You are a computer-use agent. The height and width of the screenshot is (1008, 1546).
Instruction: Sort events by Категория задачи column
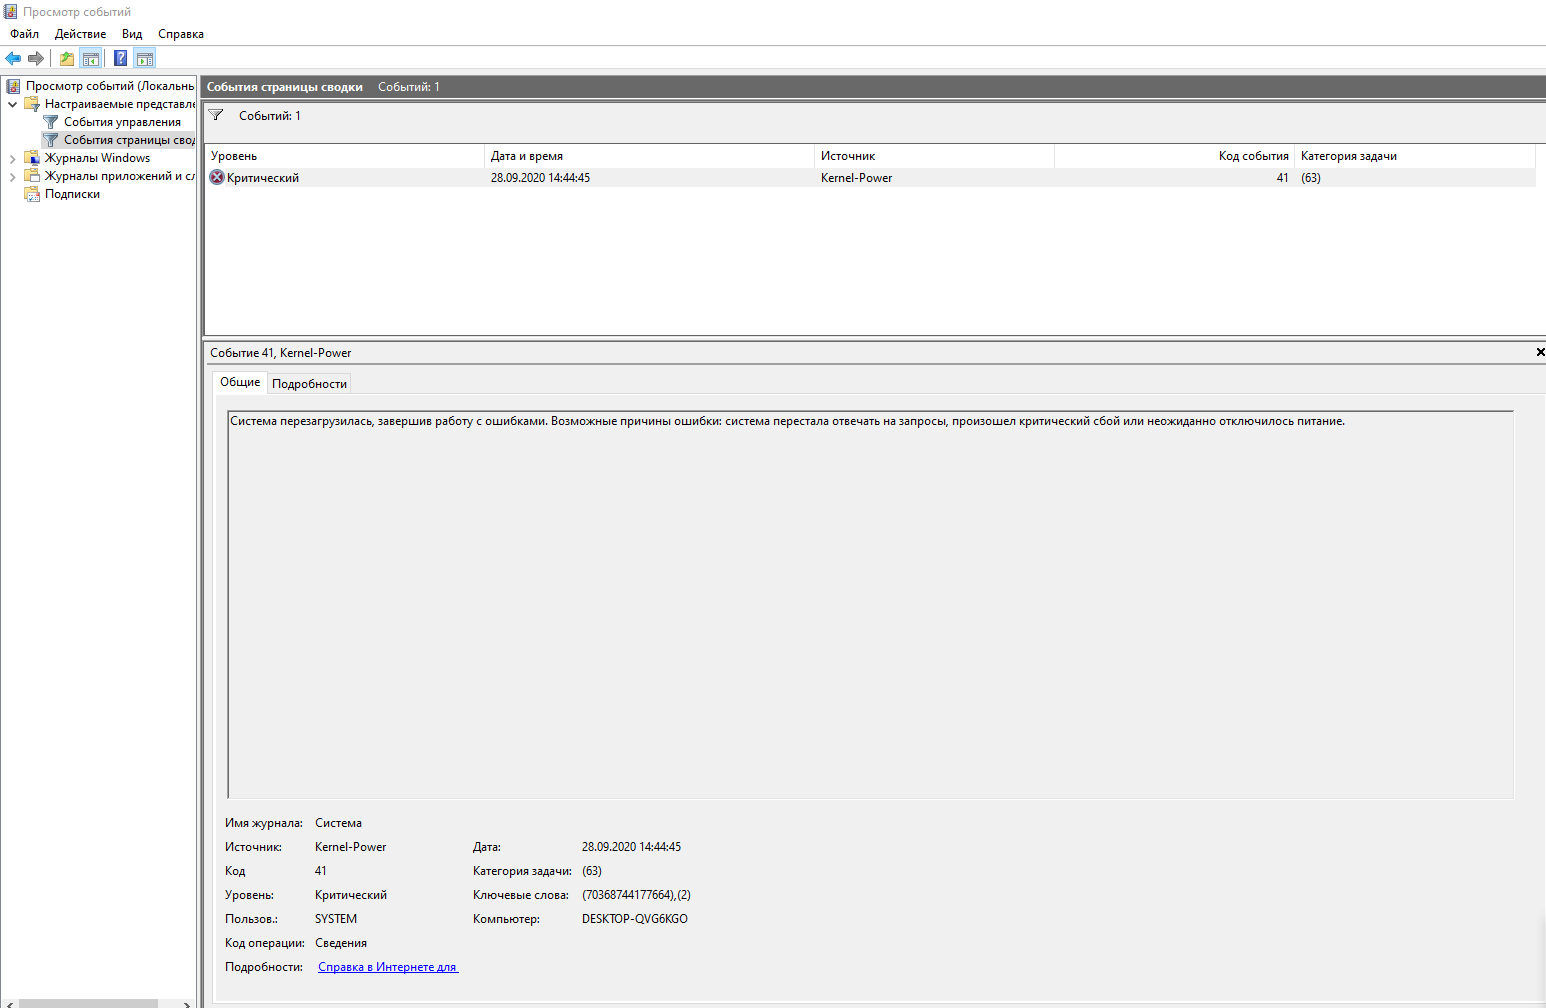(x=1414, y=156)
